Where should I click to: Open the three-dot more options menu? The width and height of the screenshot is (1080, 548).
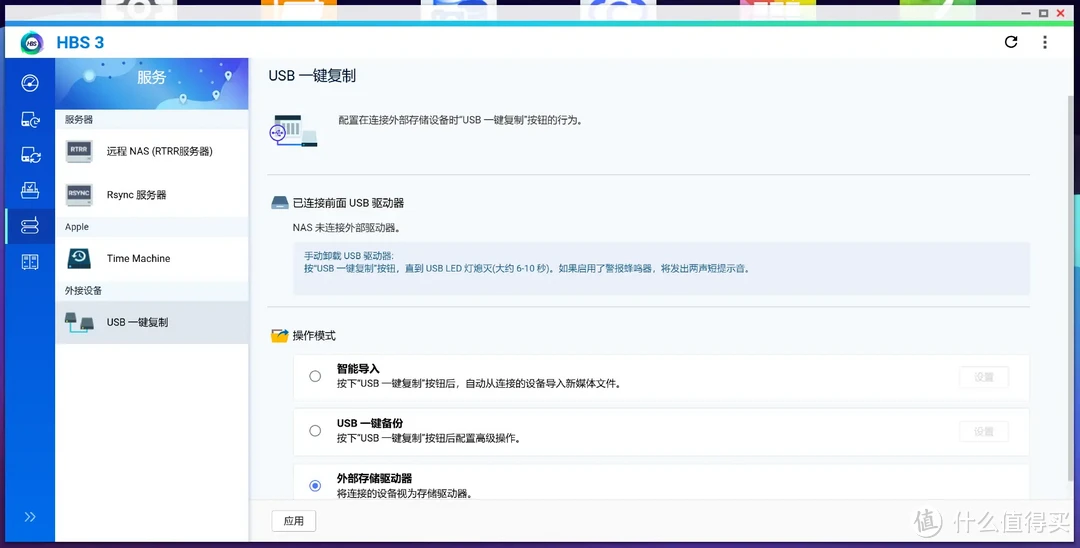(x=1045, y=42)
